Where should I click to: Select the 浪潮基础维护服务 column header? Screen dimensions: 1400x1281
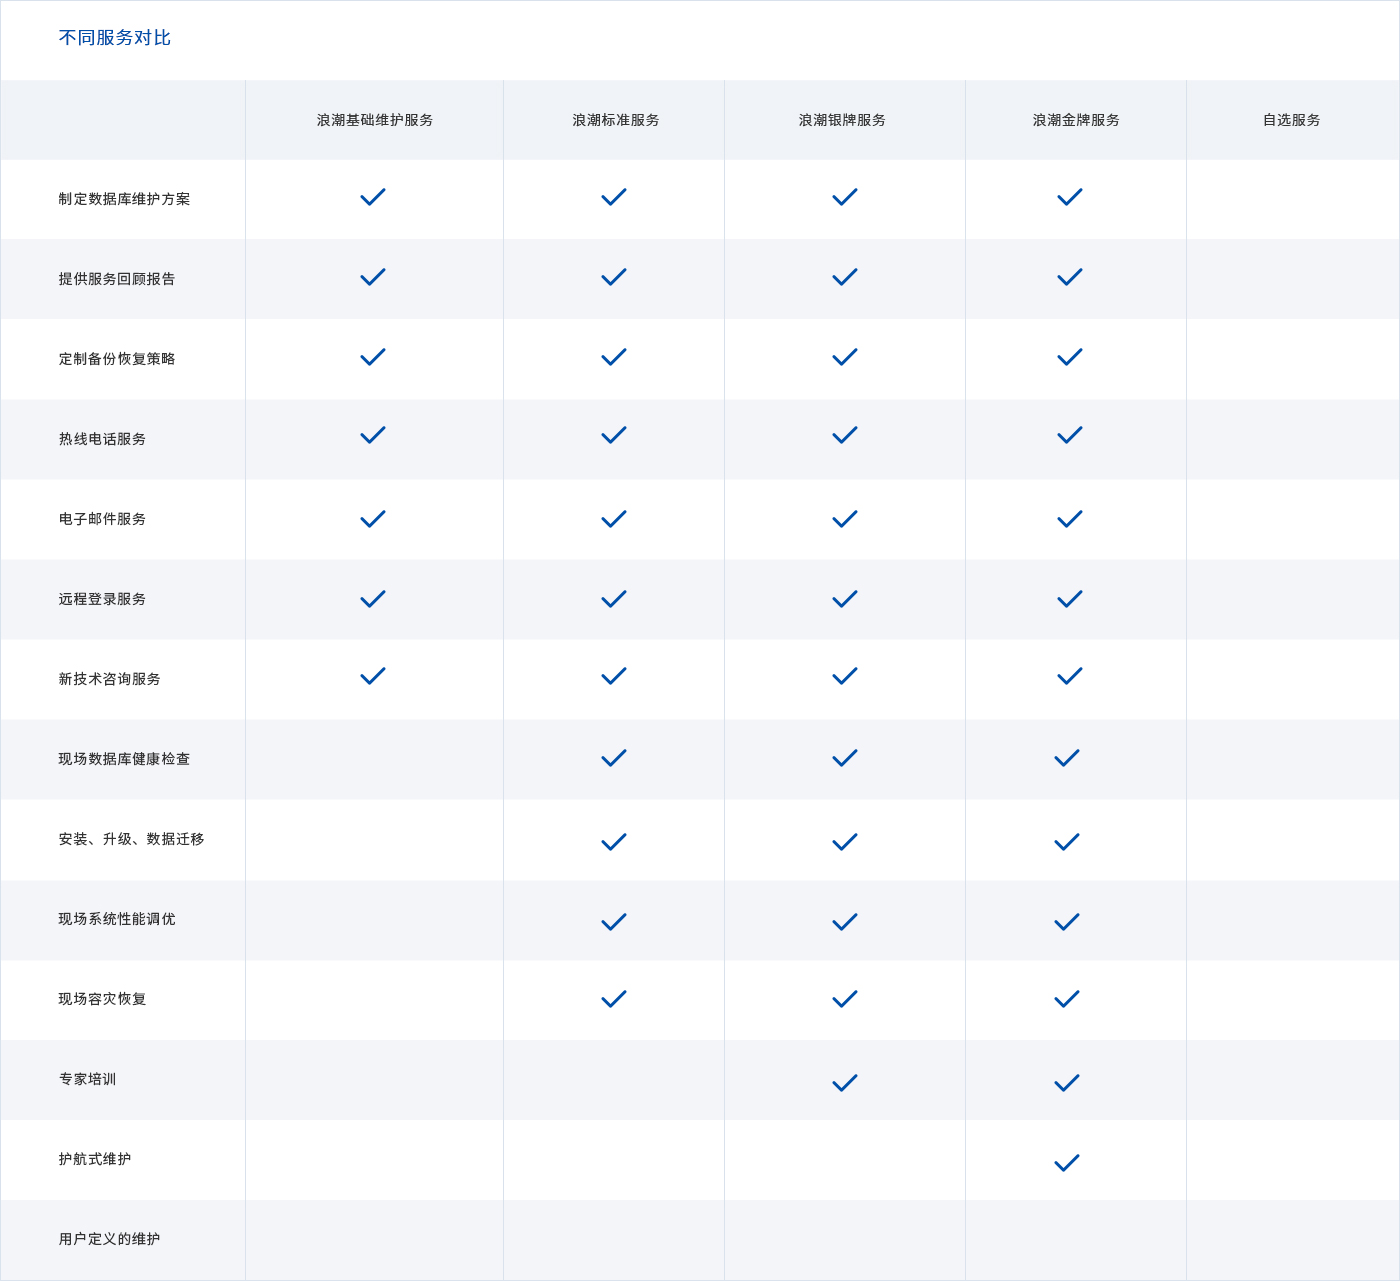pos(375,120)
